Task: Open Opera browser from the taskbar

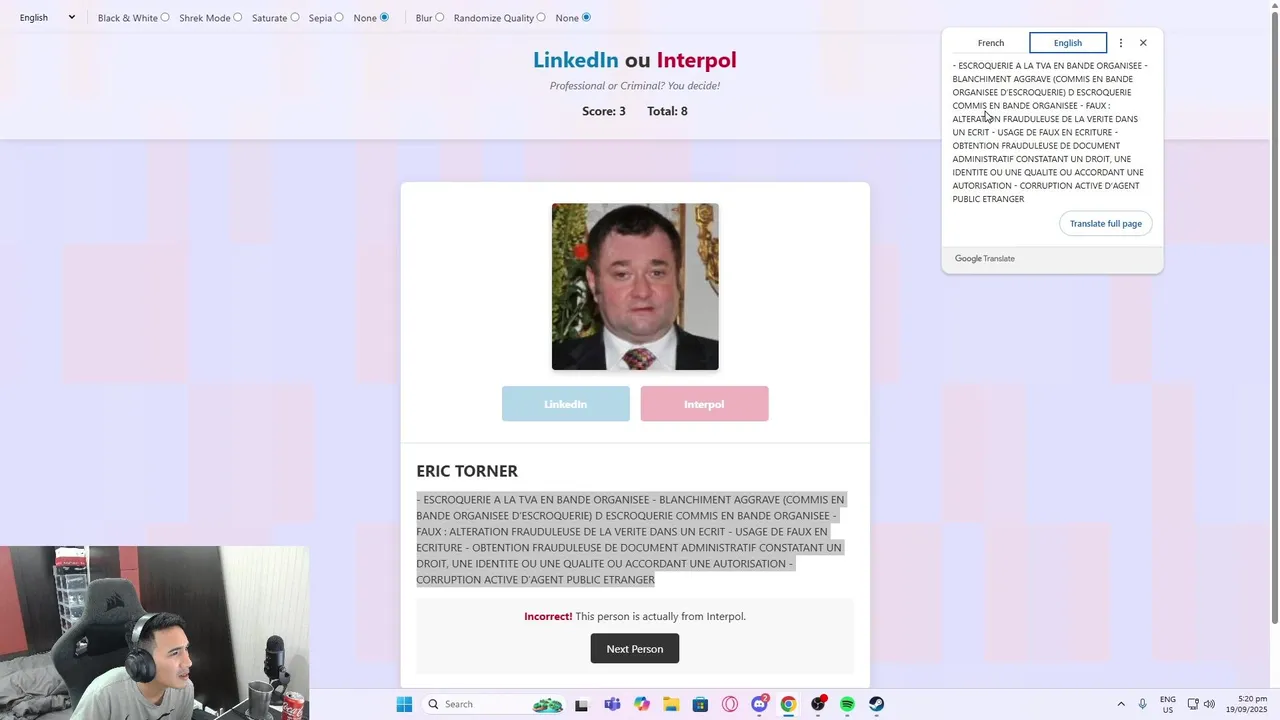Action: pyautogui.click(x=730, y=704)
